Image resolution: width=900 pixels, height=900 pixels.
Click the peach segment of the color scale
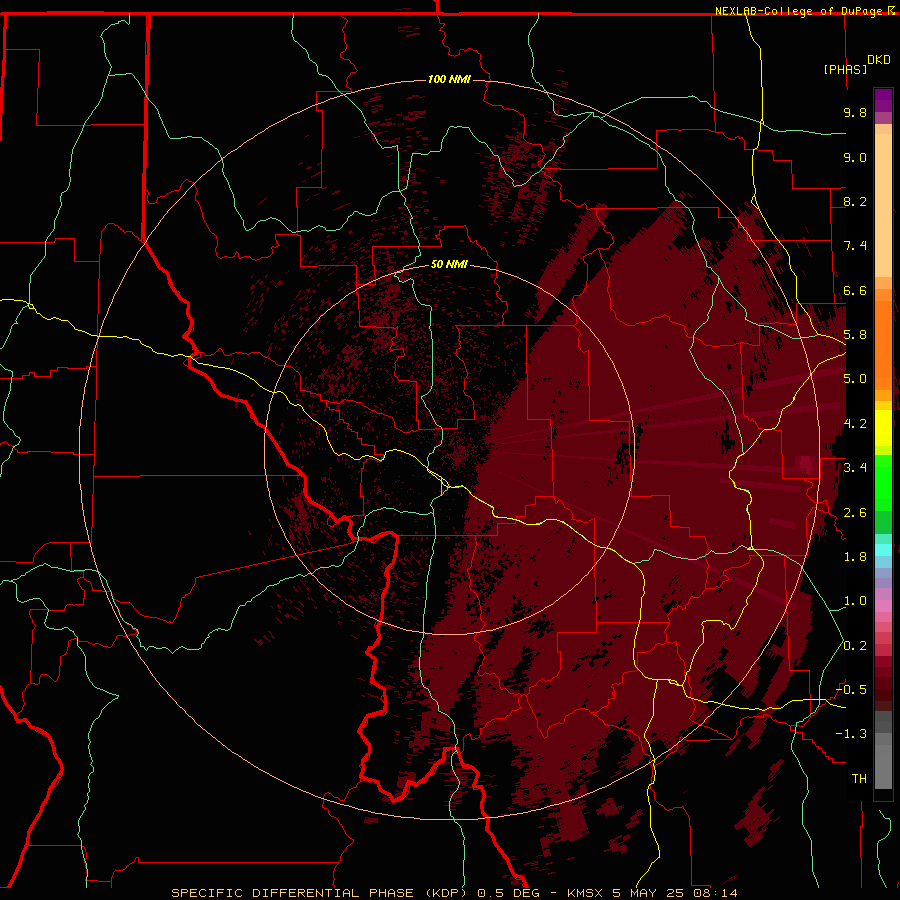pyautogui.click(x=883, y=205)
